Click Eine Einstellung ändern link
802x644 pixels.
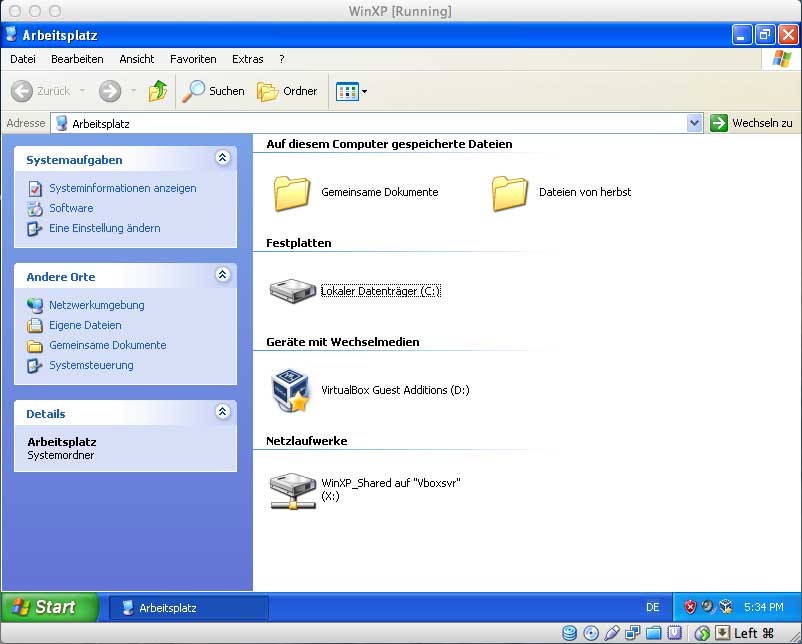click(x=105, y=228)
